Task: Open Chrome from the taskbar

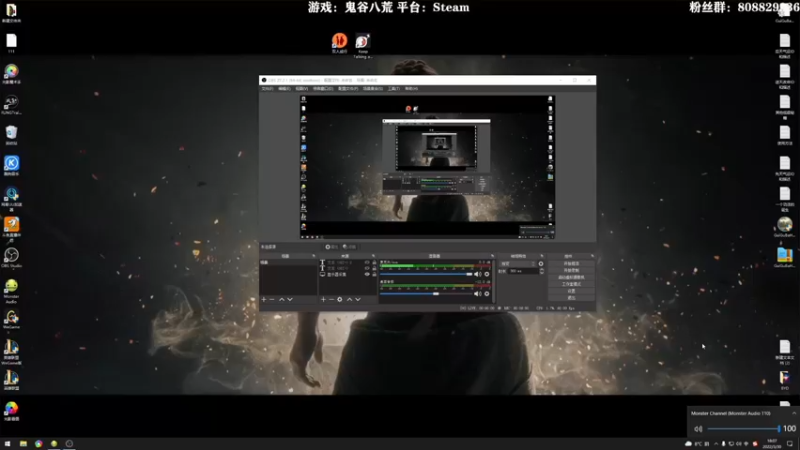Action: tap(38, 444)
